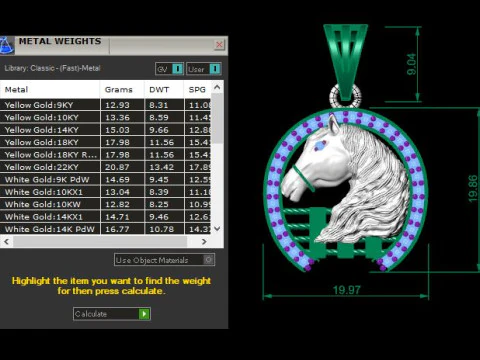Click the 10.78 DWT value
Viewport: 480px width, 360px height.
coord(162,229)
